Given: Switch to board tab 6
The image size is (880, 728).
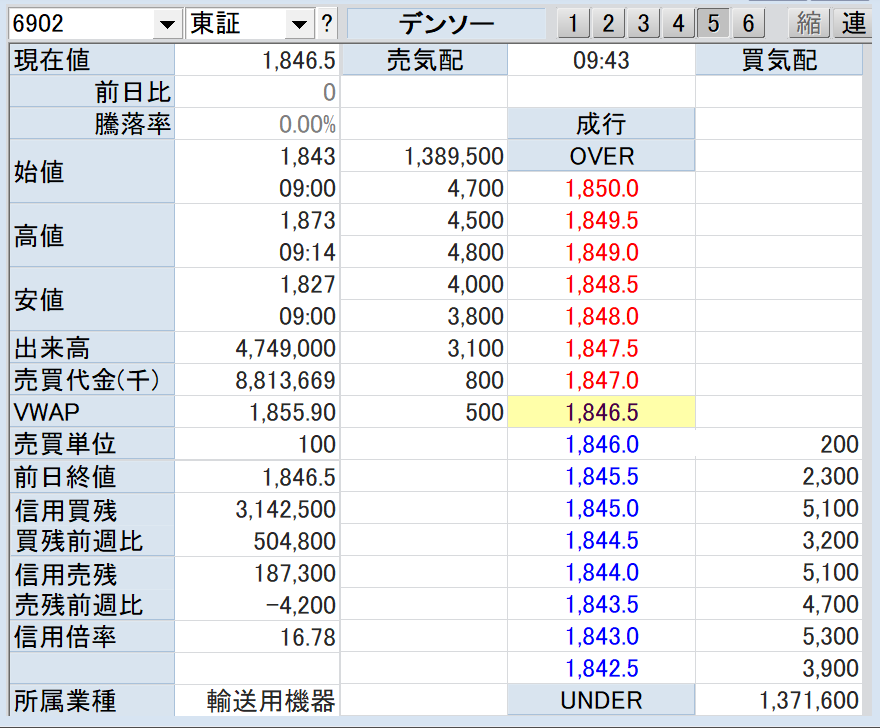Looking at the screenshot, I should [x=748, y=23].
